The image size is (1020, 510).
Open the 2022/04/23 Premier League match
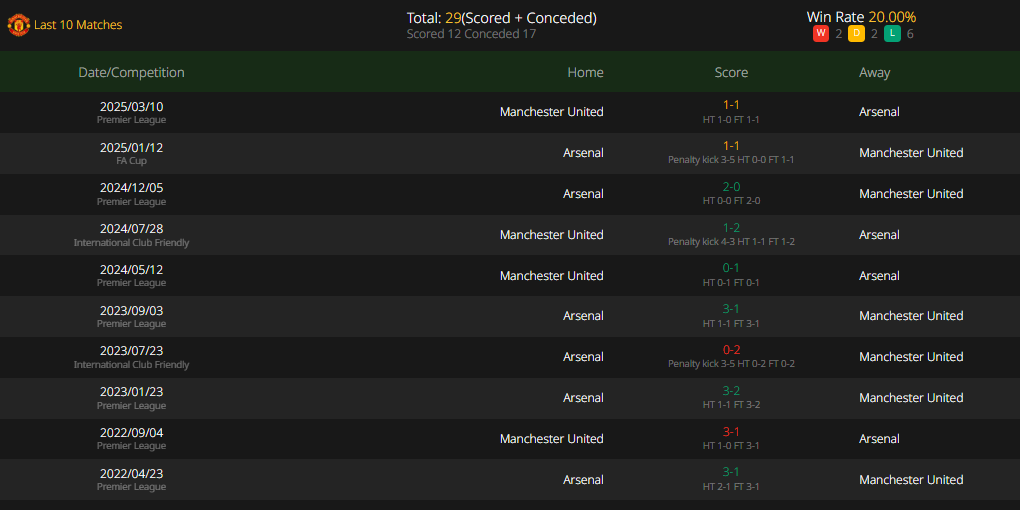[510, 480]
